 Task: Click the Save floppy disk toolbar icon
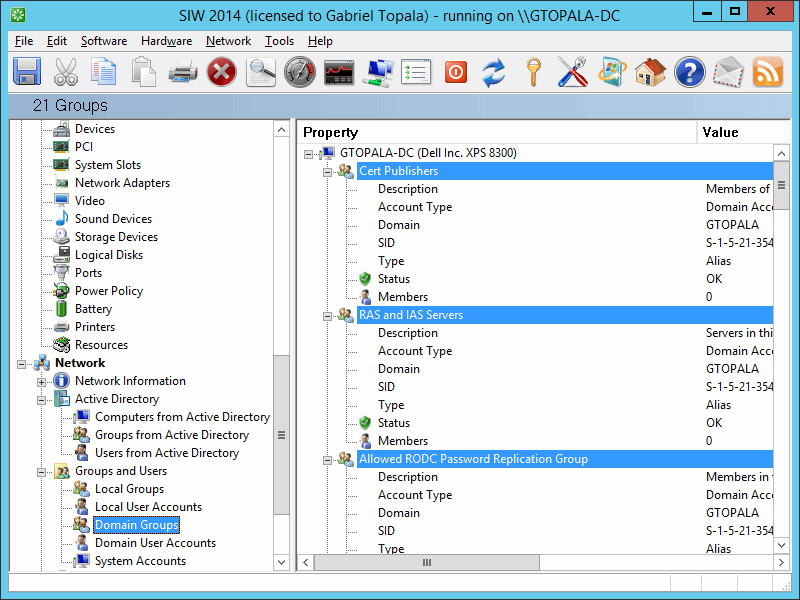(27, 71)
